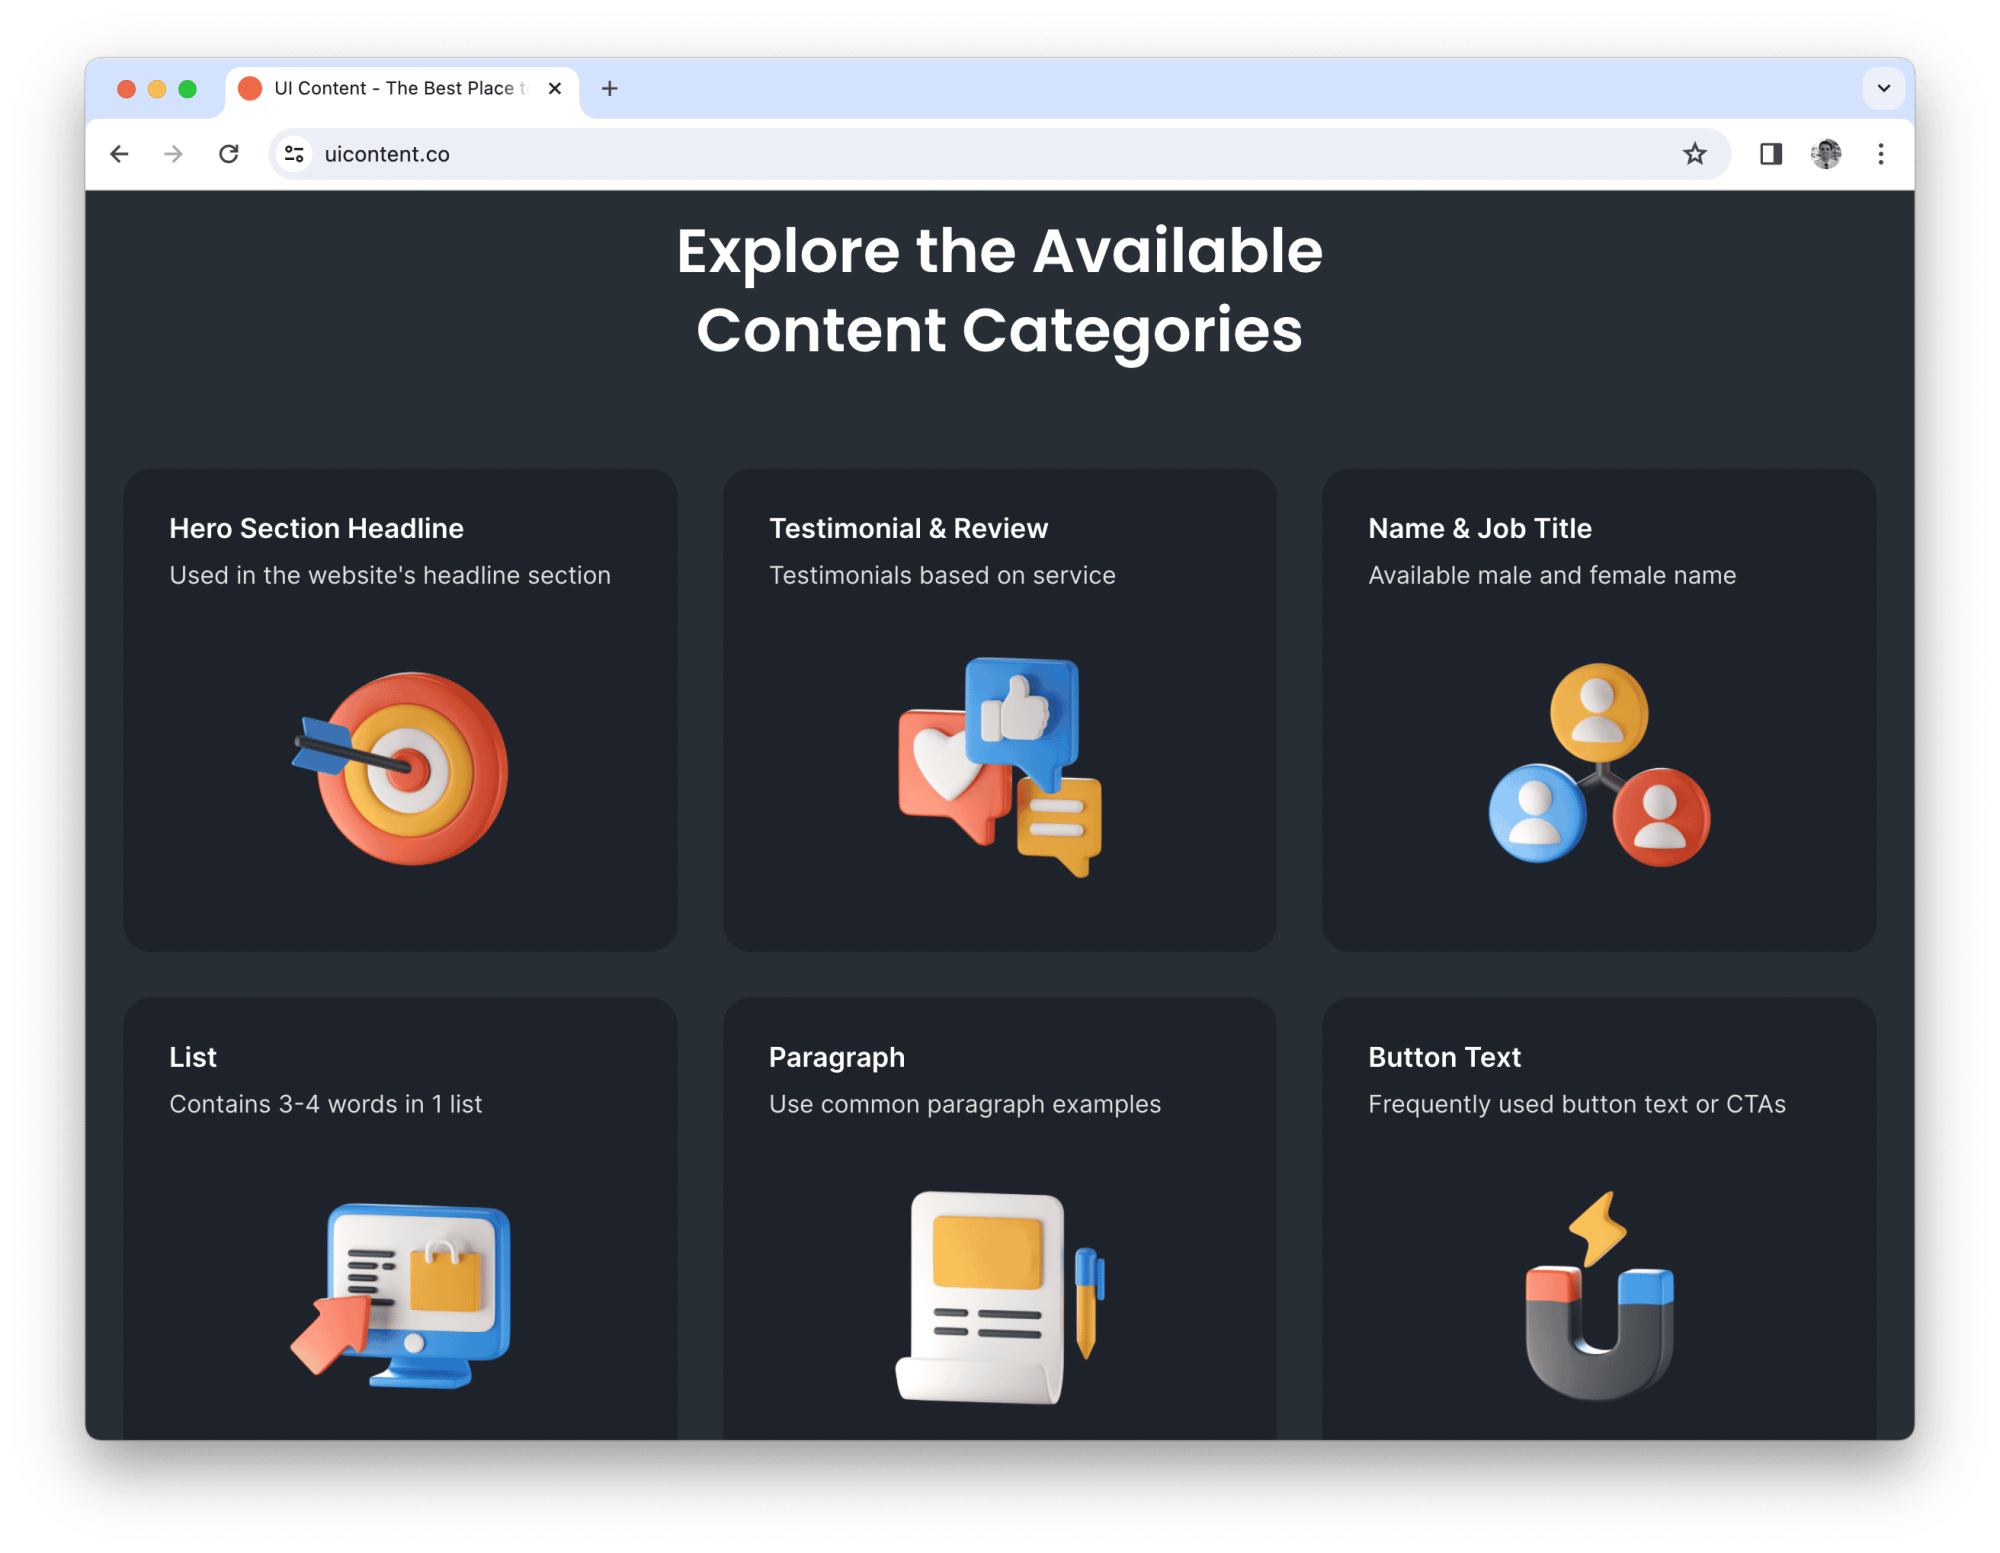Click the List category monitor illustration

(x=401, y=1296)
